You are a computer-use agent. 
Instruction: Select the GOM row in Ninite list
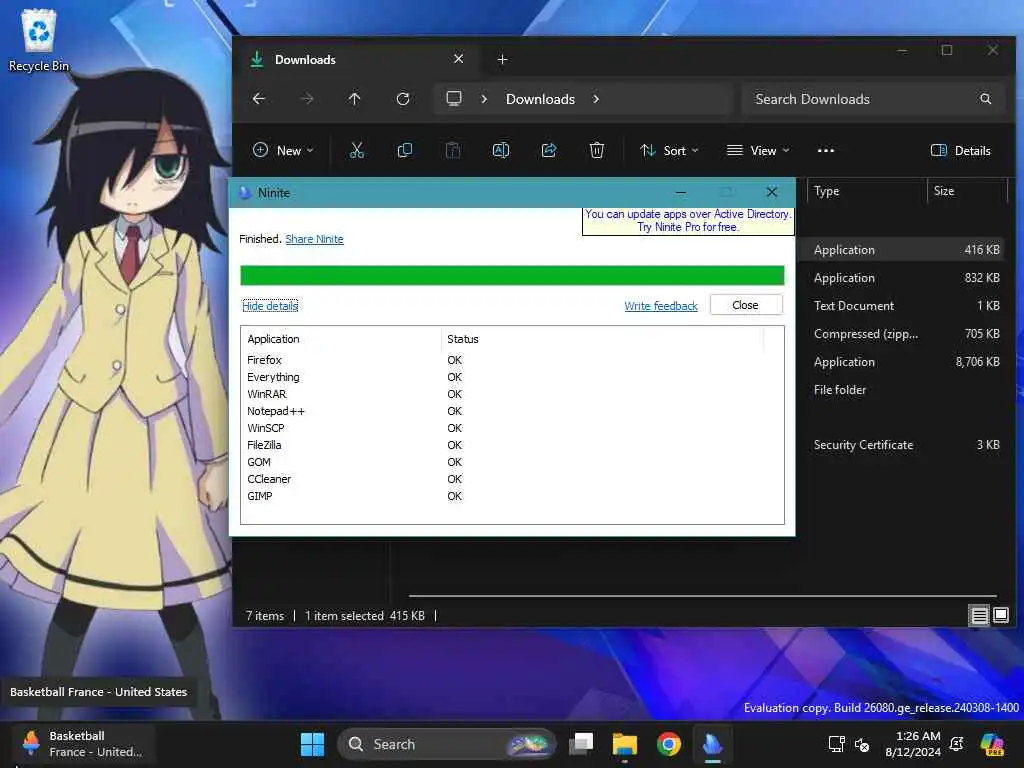tap(512, 462)
